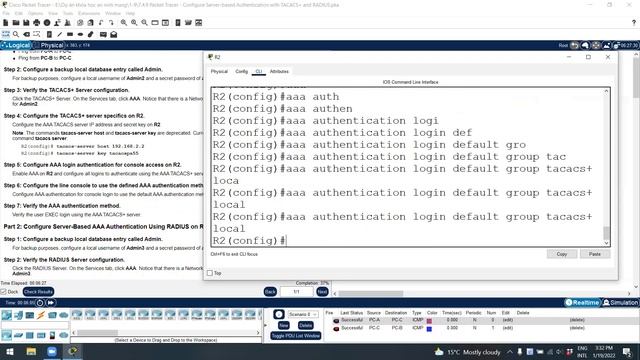This screenshot has width=640, height=360.
Task: Click the device list horizontal scrollbar
Action: point(97,333)
